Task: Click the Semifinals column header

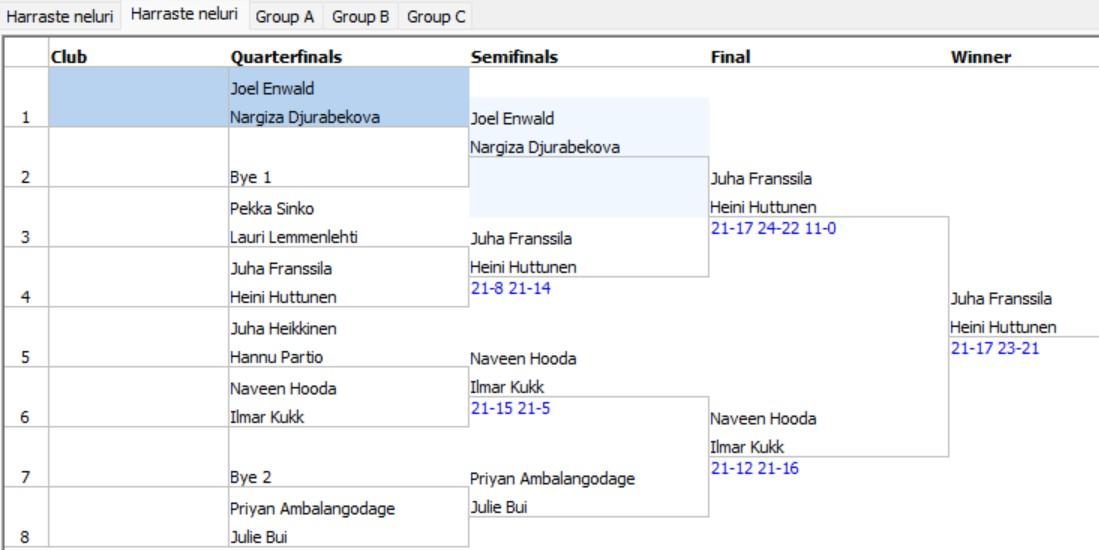Action: tap(514, 57)
